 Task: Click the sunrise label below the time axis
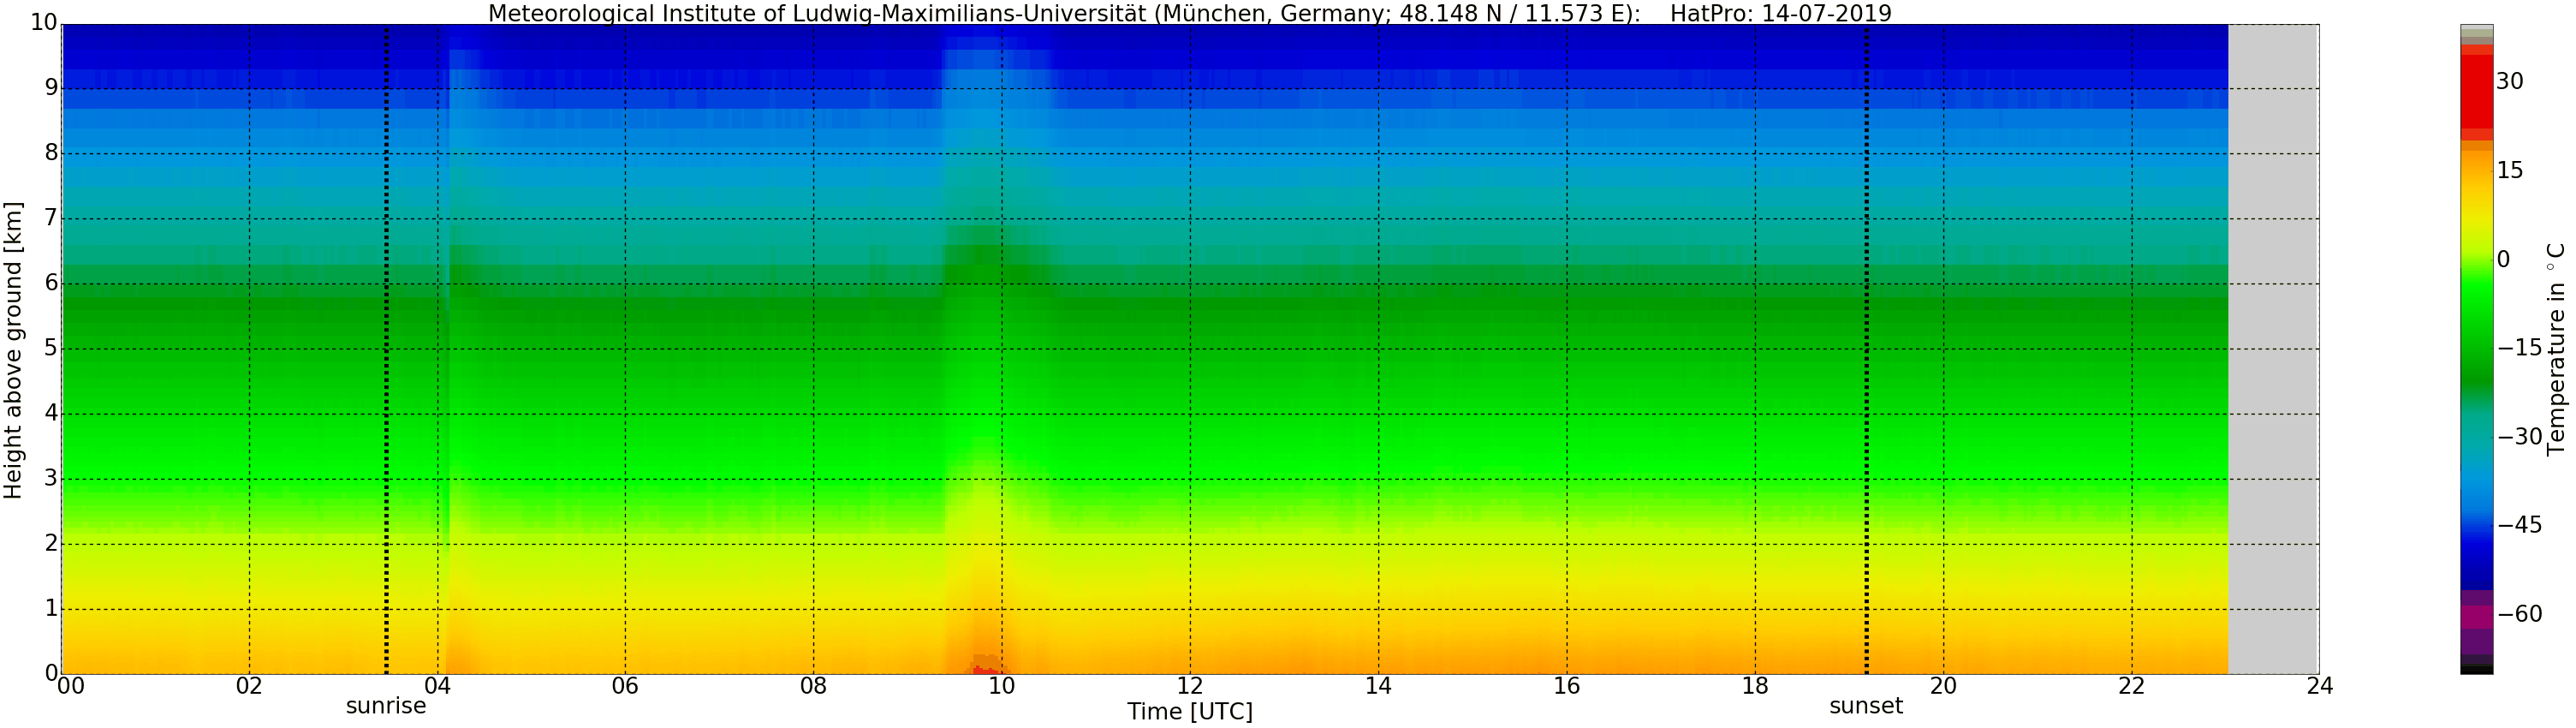[x=385, y=706]
